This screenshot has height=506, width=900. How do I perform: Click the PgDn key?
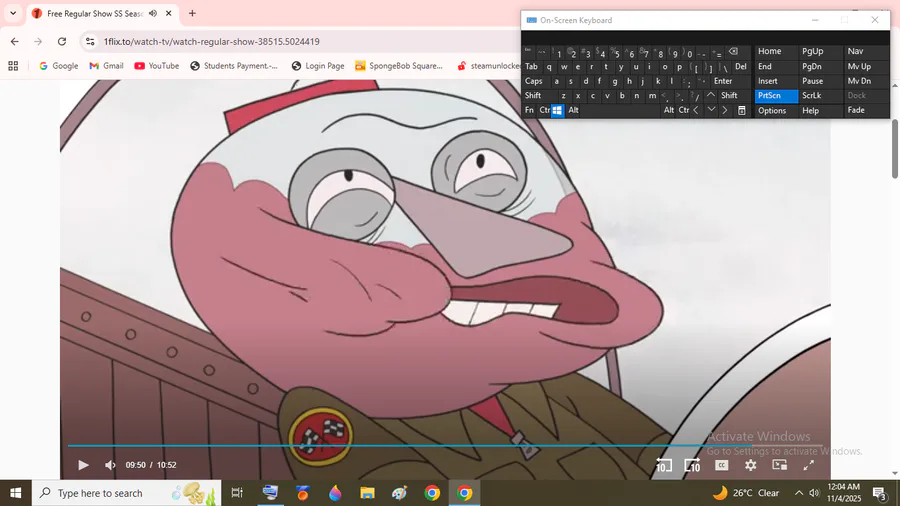click(820, 67)
